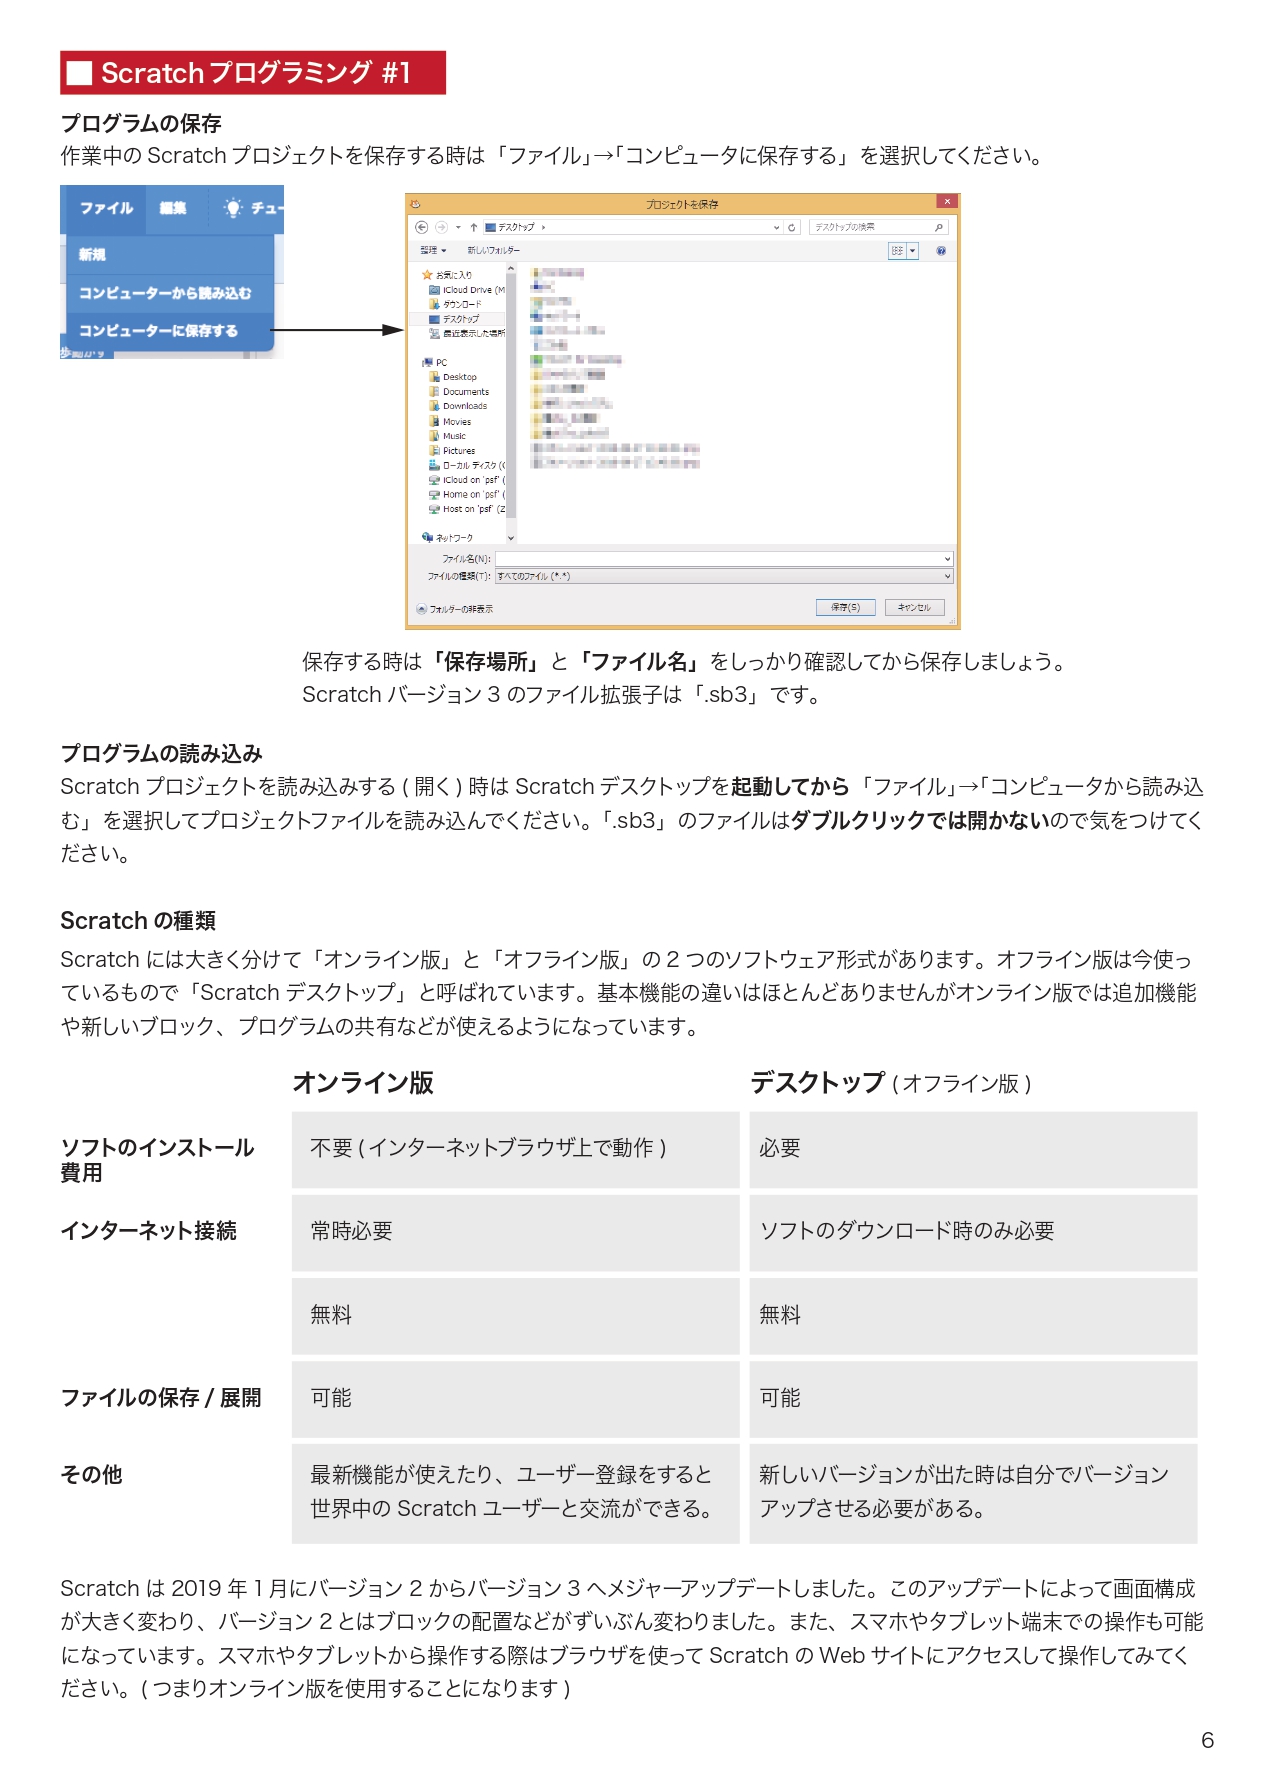Expand the address bar history dropdown
The height and width of the screenshot is (1790, 1276).
[776, 227]
